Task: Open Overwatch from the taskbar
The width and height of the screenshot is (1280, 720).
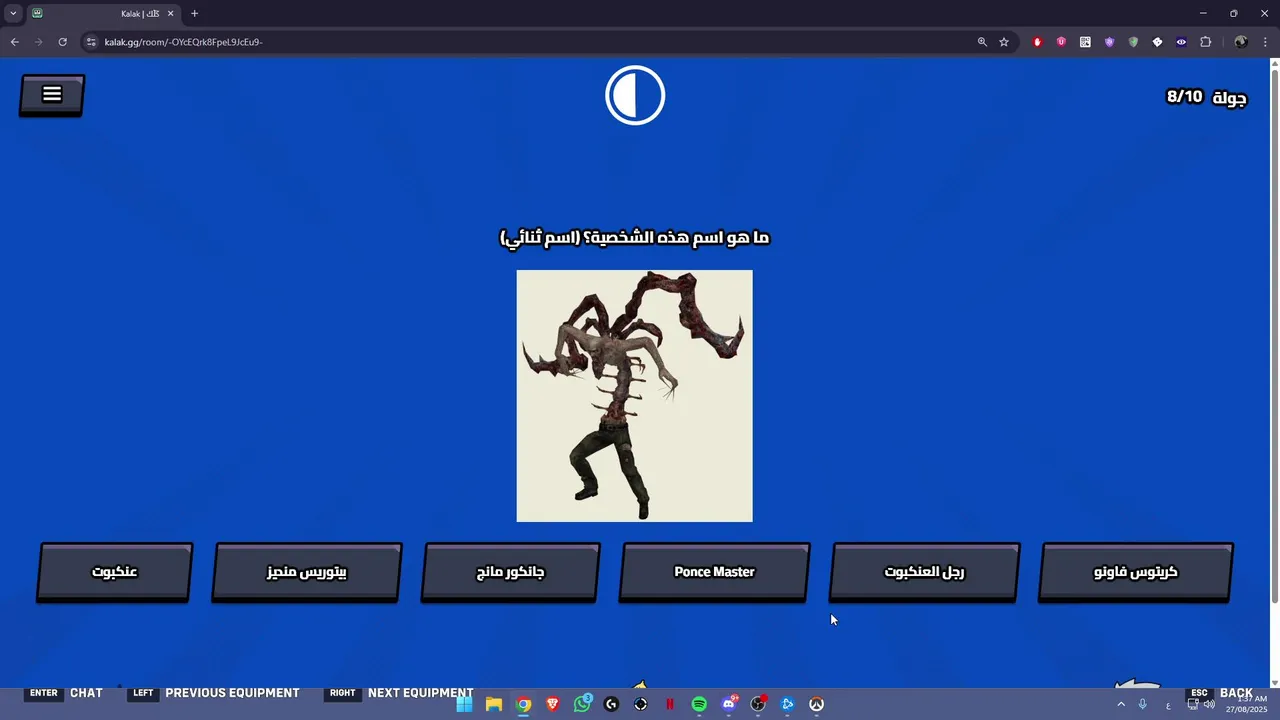Action: [817, 704]
